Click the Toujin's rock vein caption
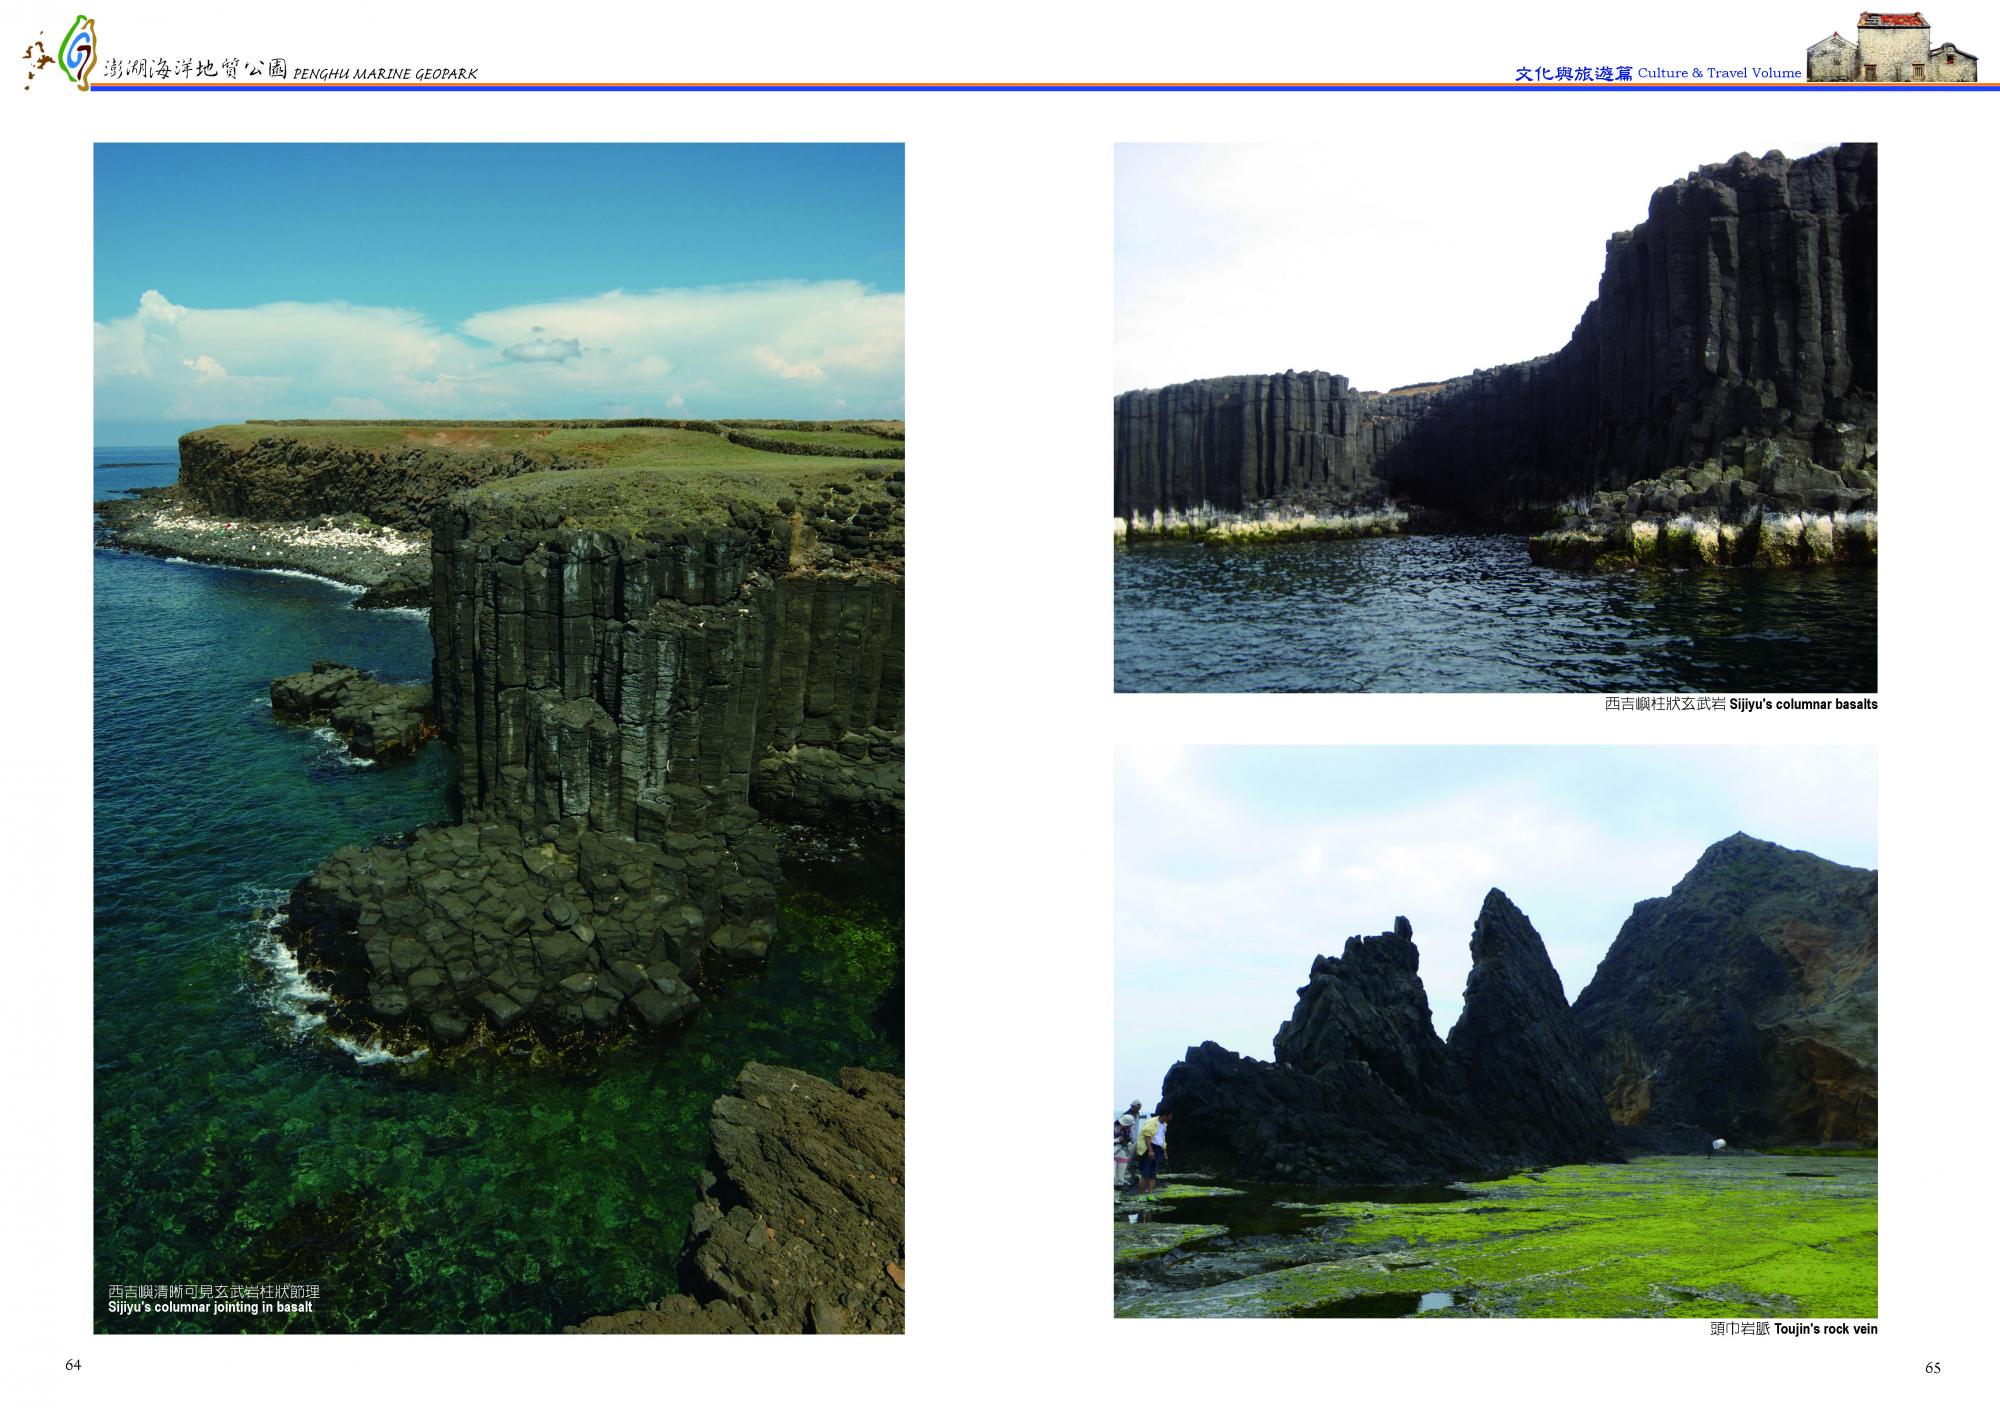This screenshot has height=1414, width=2000. (x=1826, y=1329)
